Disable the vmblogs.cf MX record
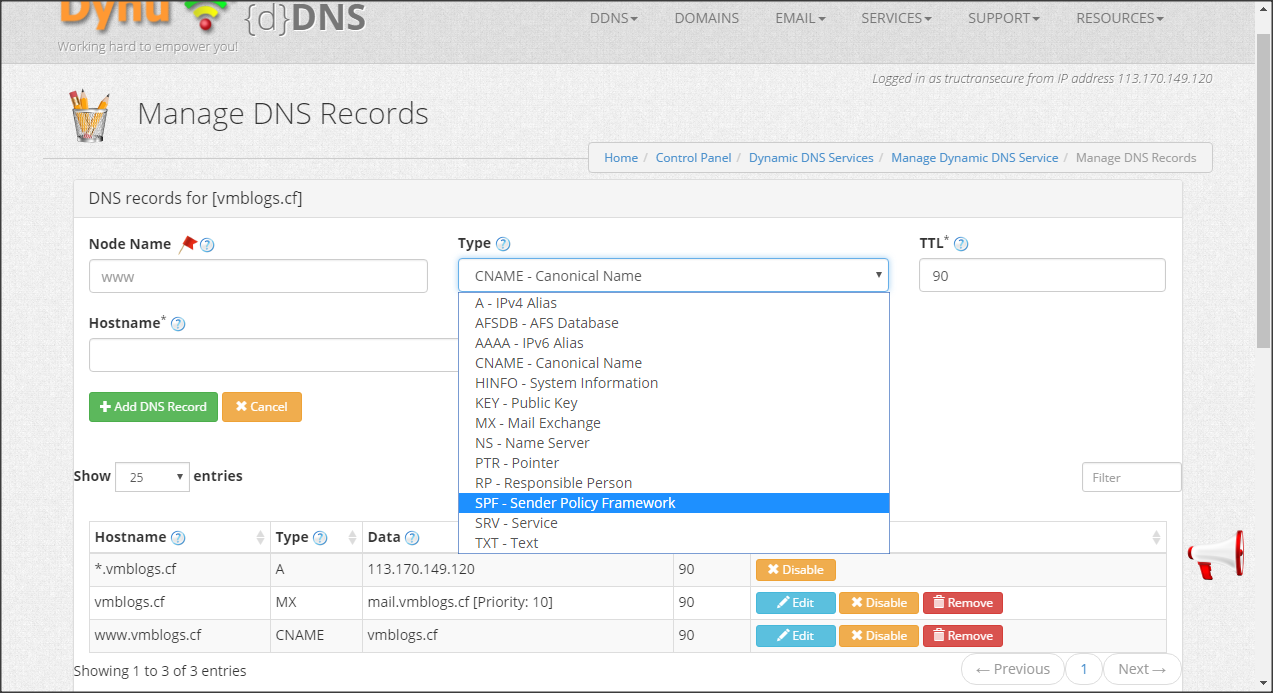1273x693 pixels. [878, 603]
